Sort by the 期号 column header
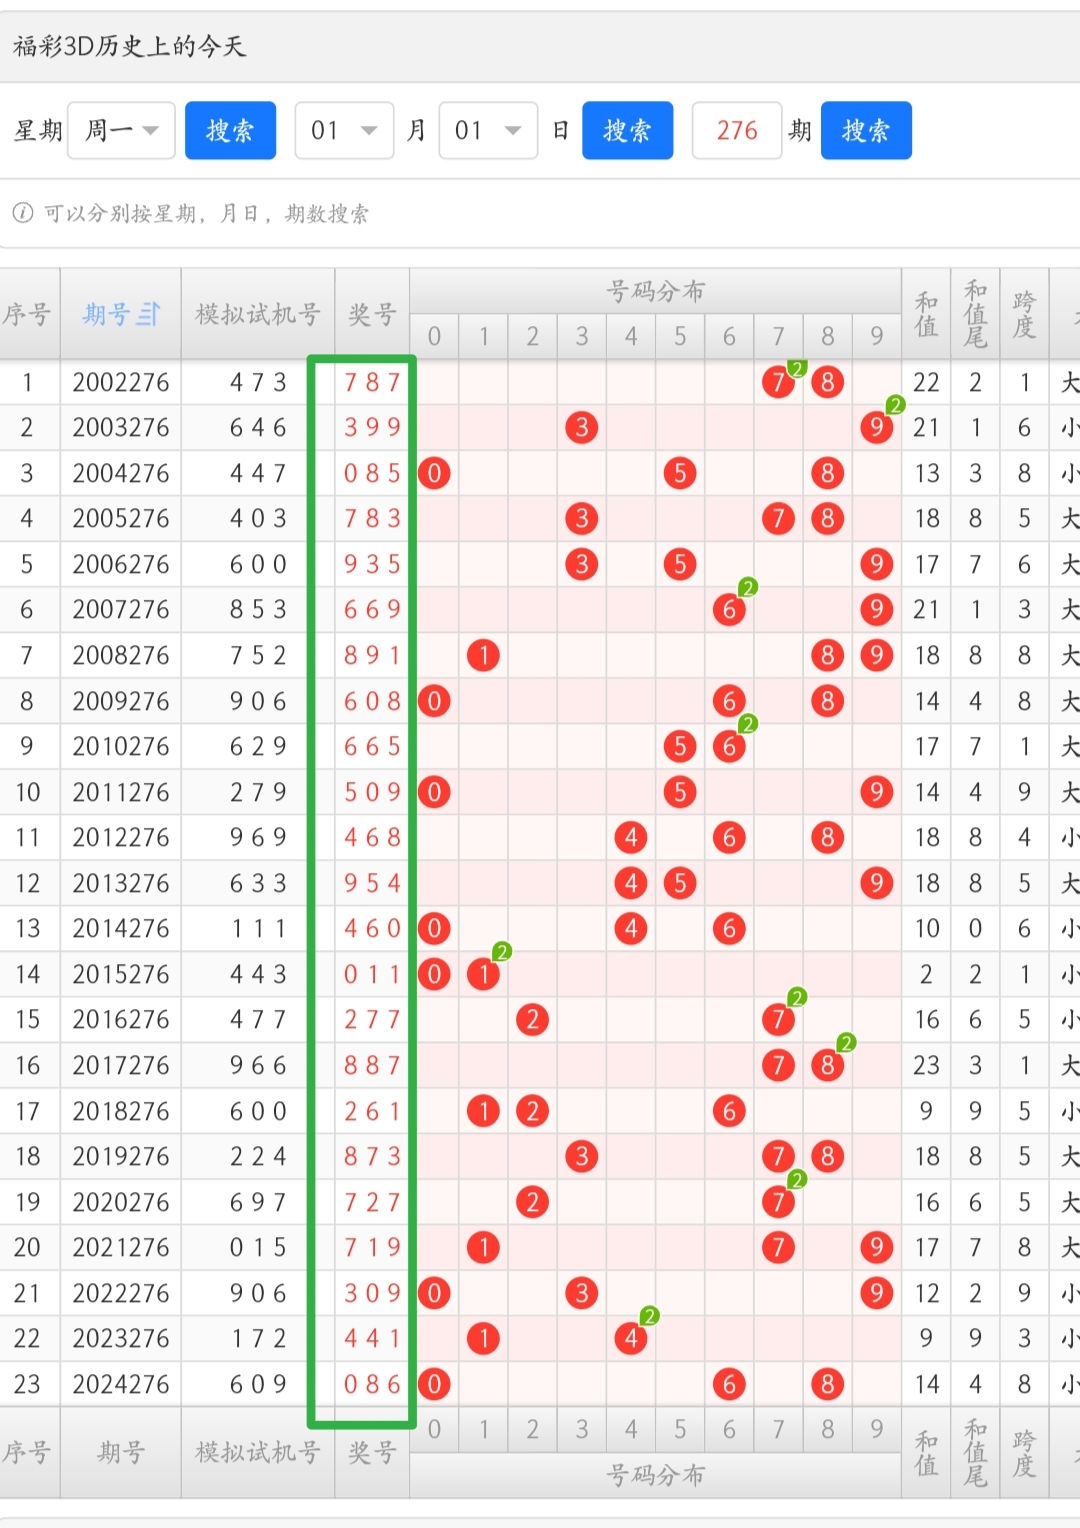 pyautogui.click(x=121, y=314)
